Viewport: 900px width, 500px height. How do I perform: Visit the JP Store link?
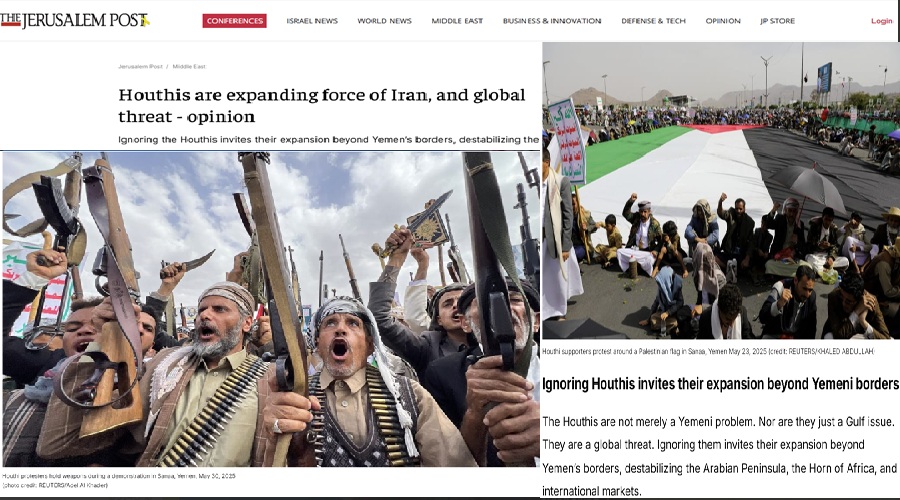pos(777,21)
